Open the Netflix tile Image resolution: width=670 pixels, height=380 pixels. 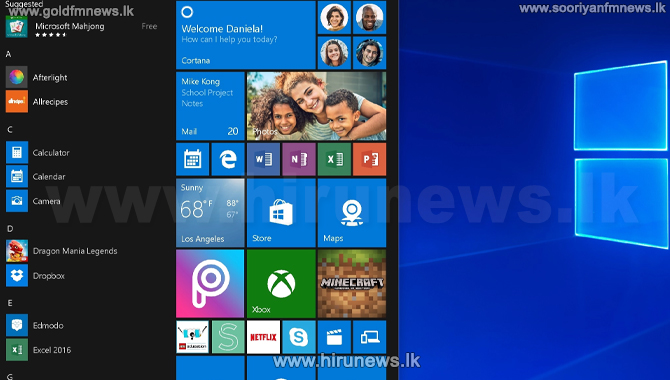(x=264, y=337)
